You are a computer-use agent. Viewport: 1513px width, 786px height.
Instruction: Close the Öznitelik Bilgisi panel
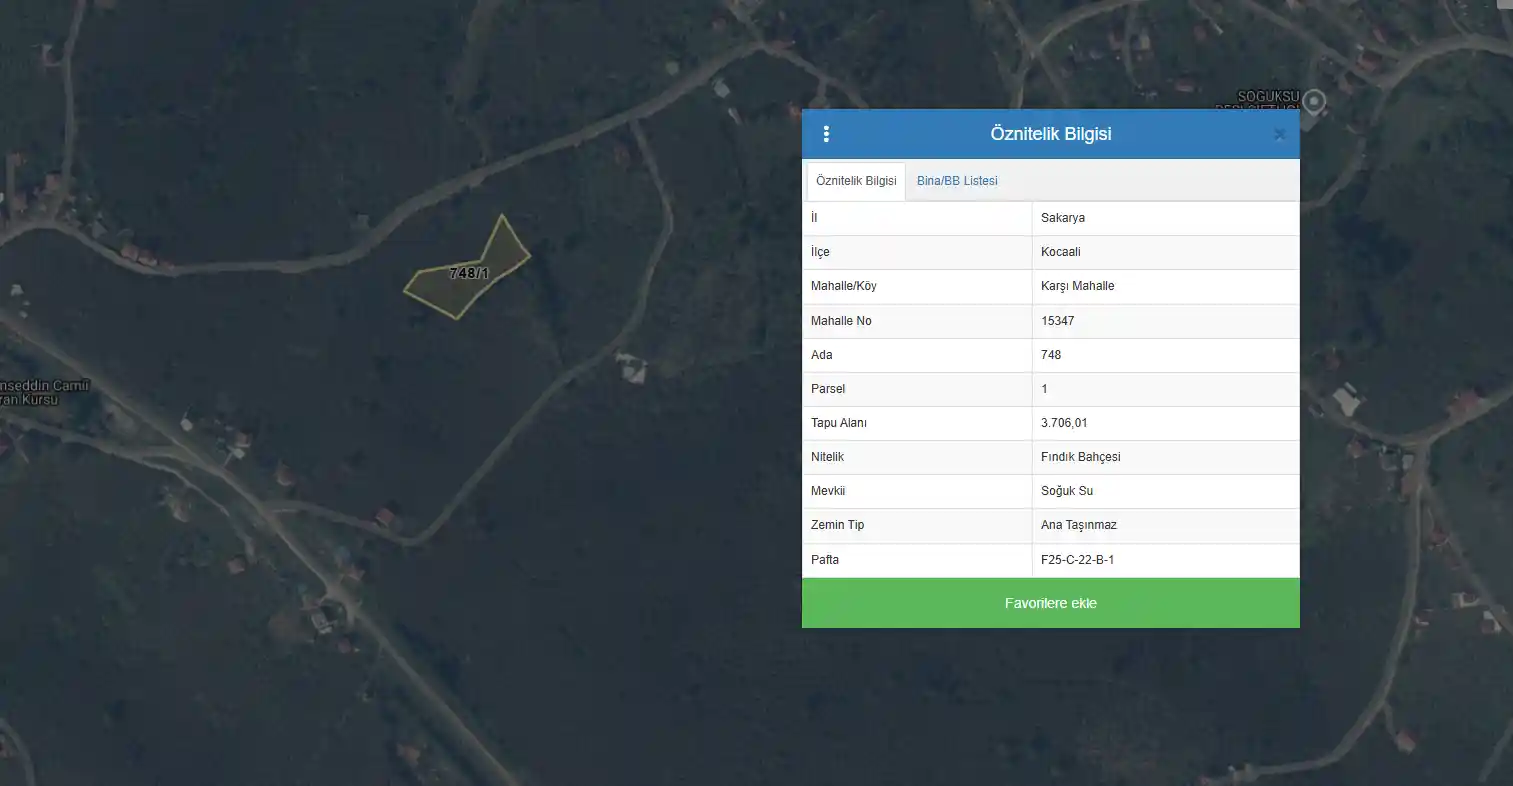[x=1279, y=134]
